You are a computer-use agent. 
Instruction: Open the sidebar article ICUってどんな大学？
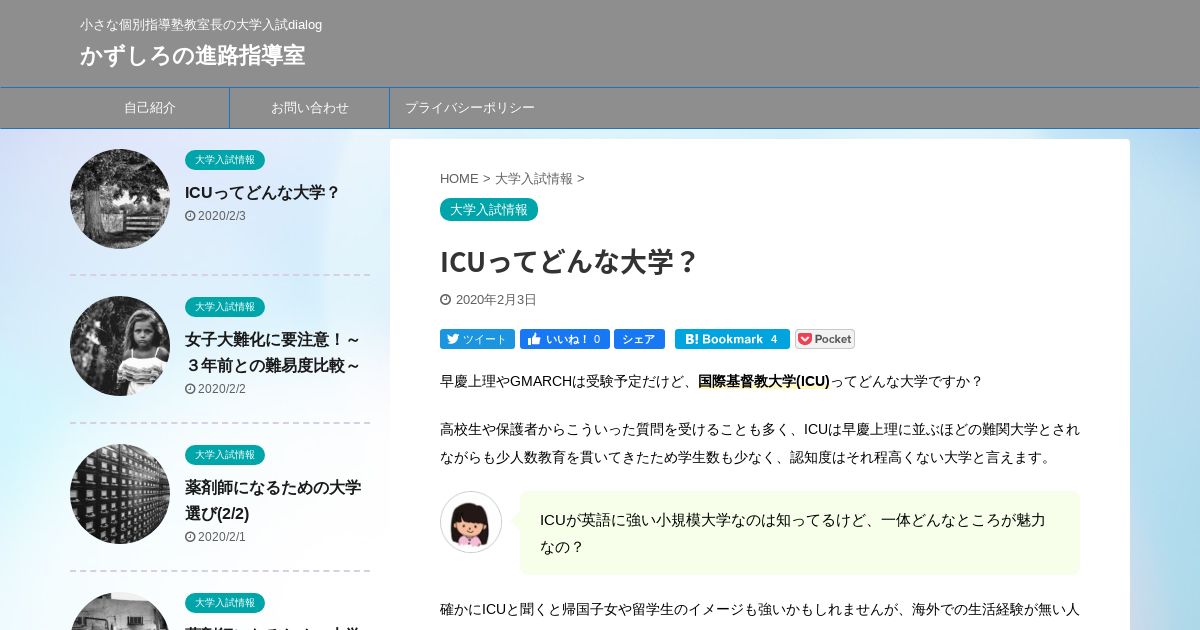click(263, 192)
